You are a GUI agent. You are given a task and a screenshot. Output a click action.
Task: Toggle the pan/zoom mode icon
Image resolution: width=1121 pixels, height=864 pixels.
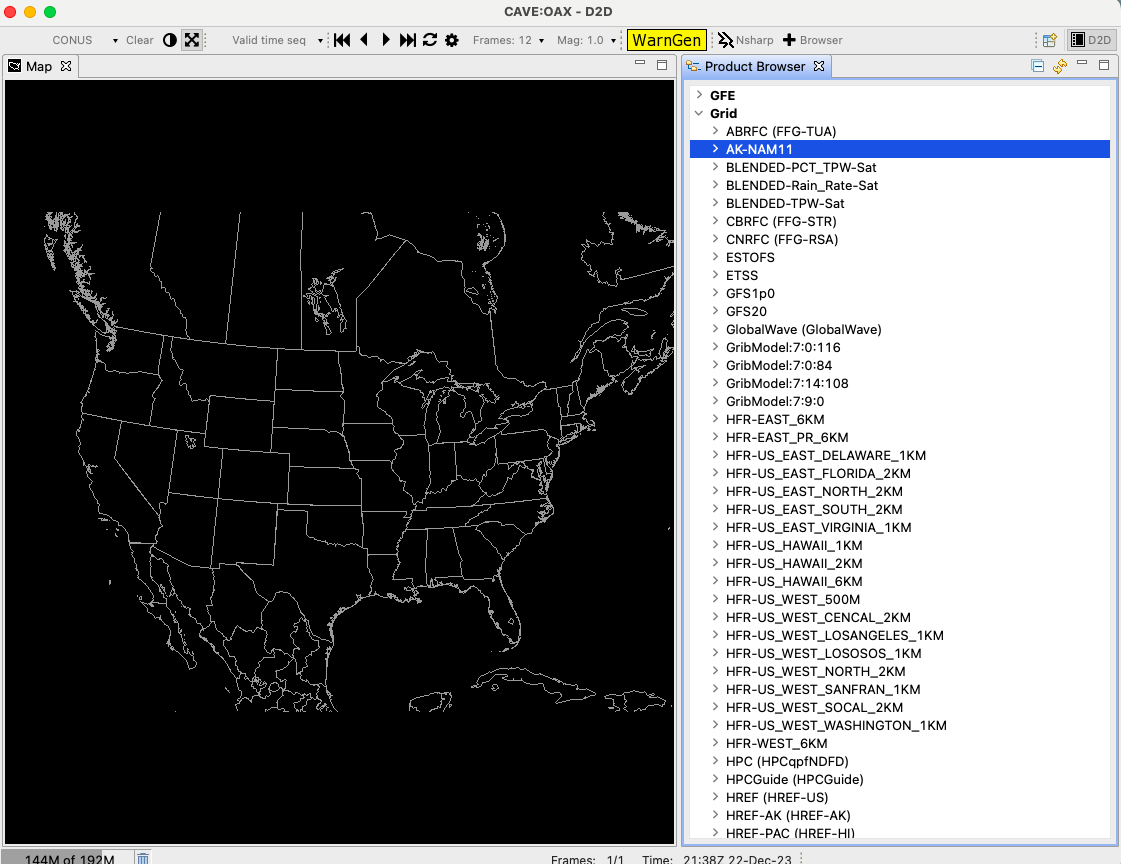point(191,40)
